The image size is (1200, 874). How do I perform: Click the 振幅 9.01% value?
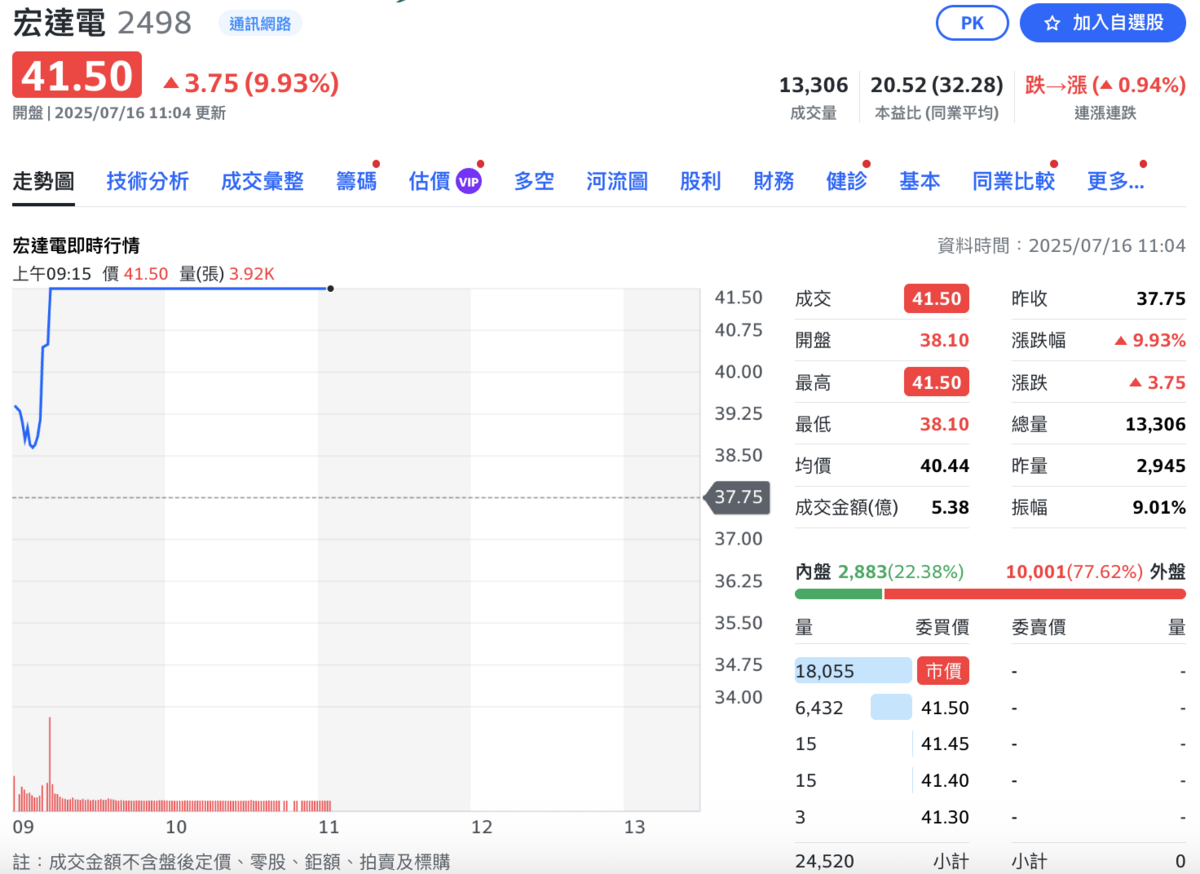tap(1159, 508)
